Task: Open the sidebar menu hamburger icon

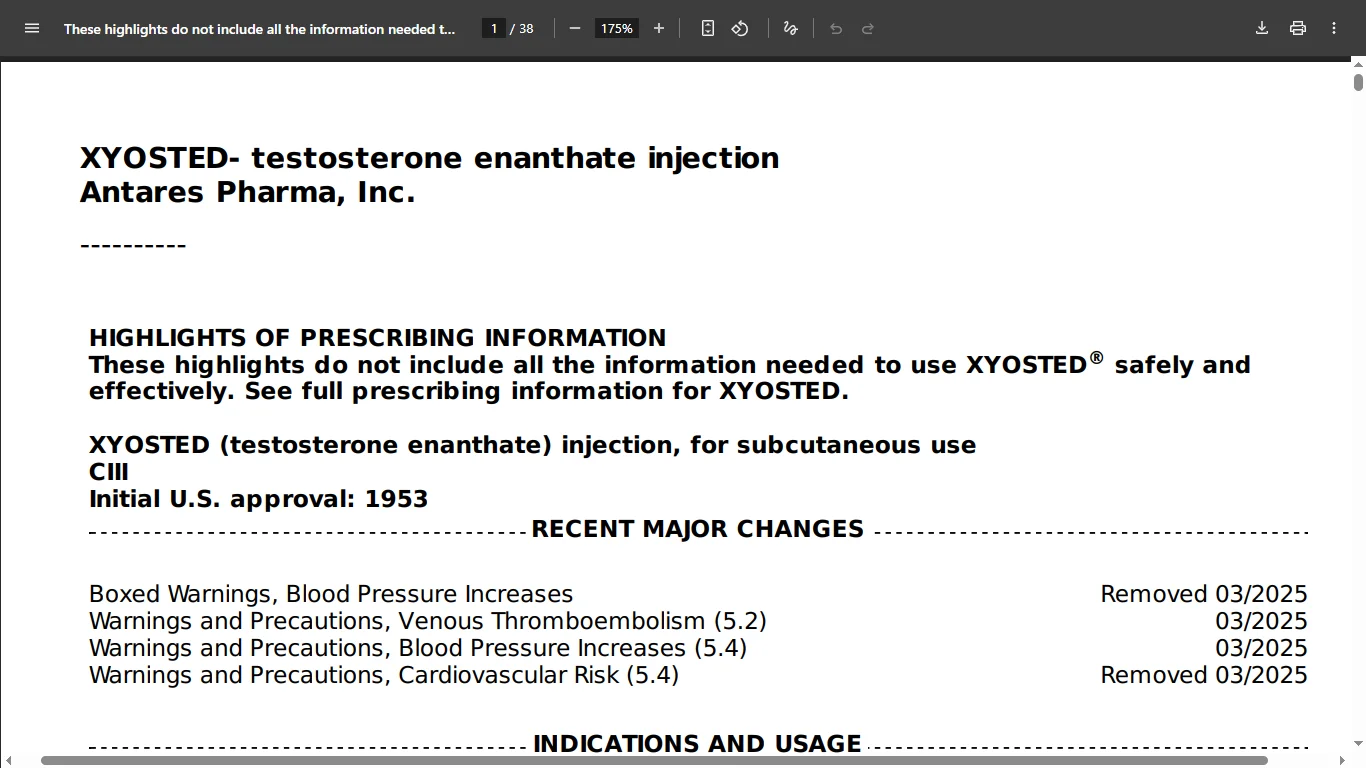Action: tap(32, 28)
